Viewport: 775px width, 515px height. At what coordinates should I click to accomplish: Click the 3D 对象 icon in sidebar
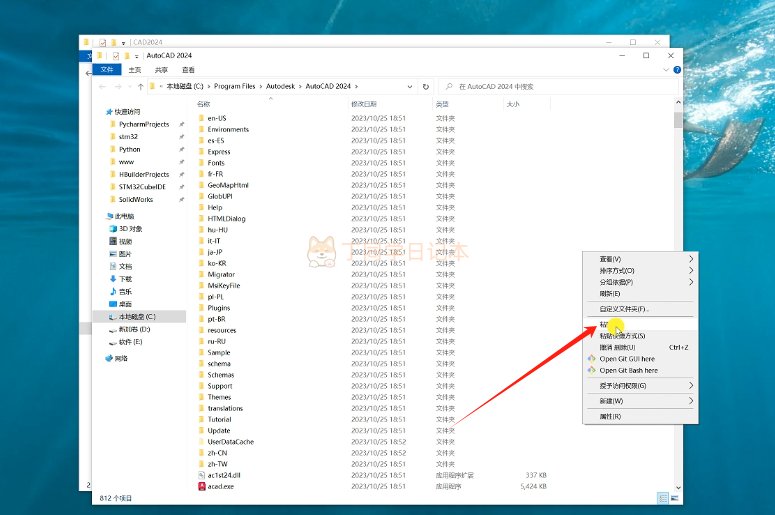pos(113,229)
